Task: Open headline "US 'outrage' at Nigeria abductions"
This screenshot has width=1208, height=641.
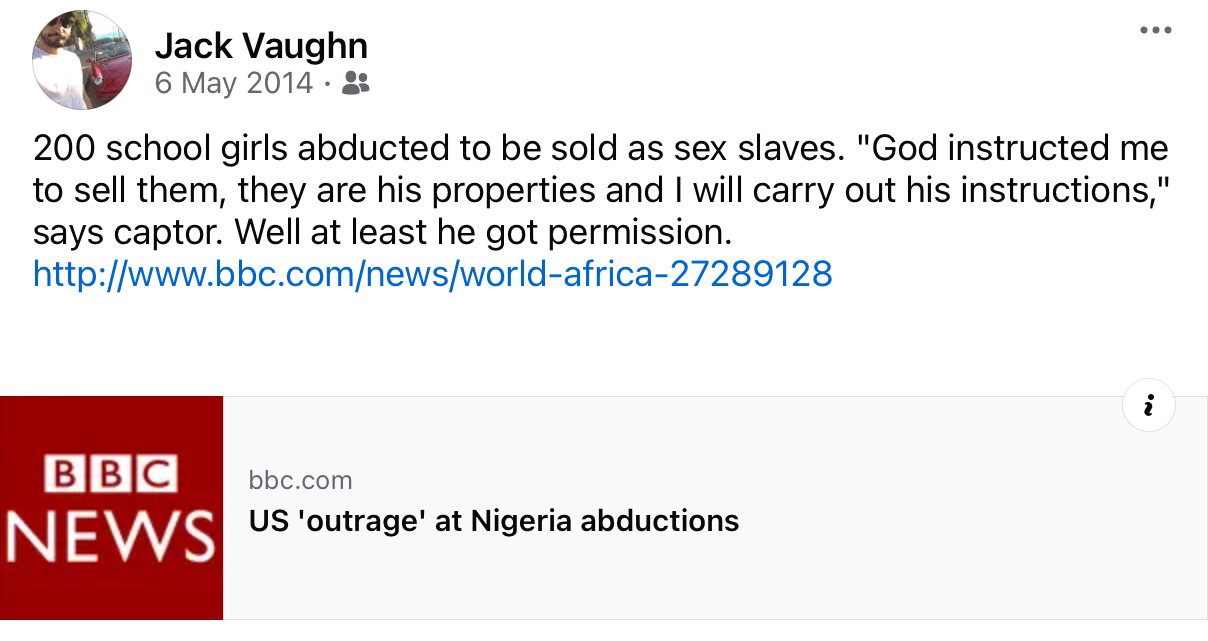Action: pos(493,521)
